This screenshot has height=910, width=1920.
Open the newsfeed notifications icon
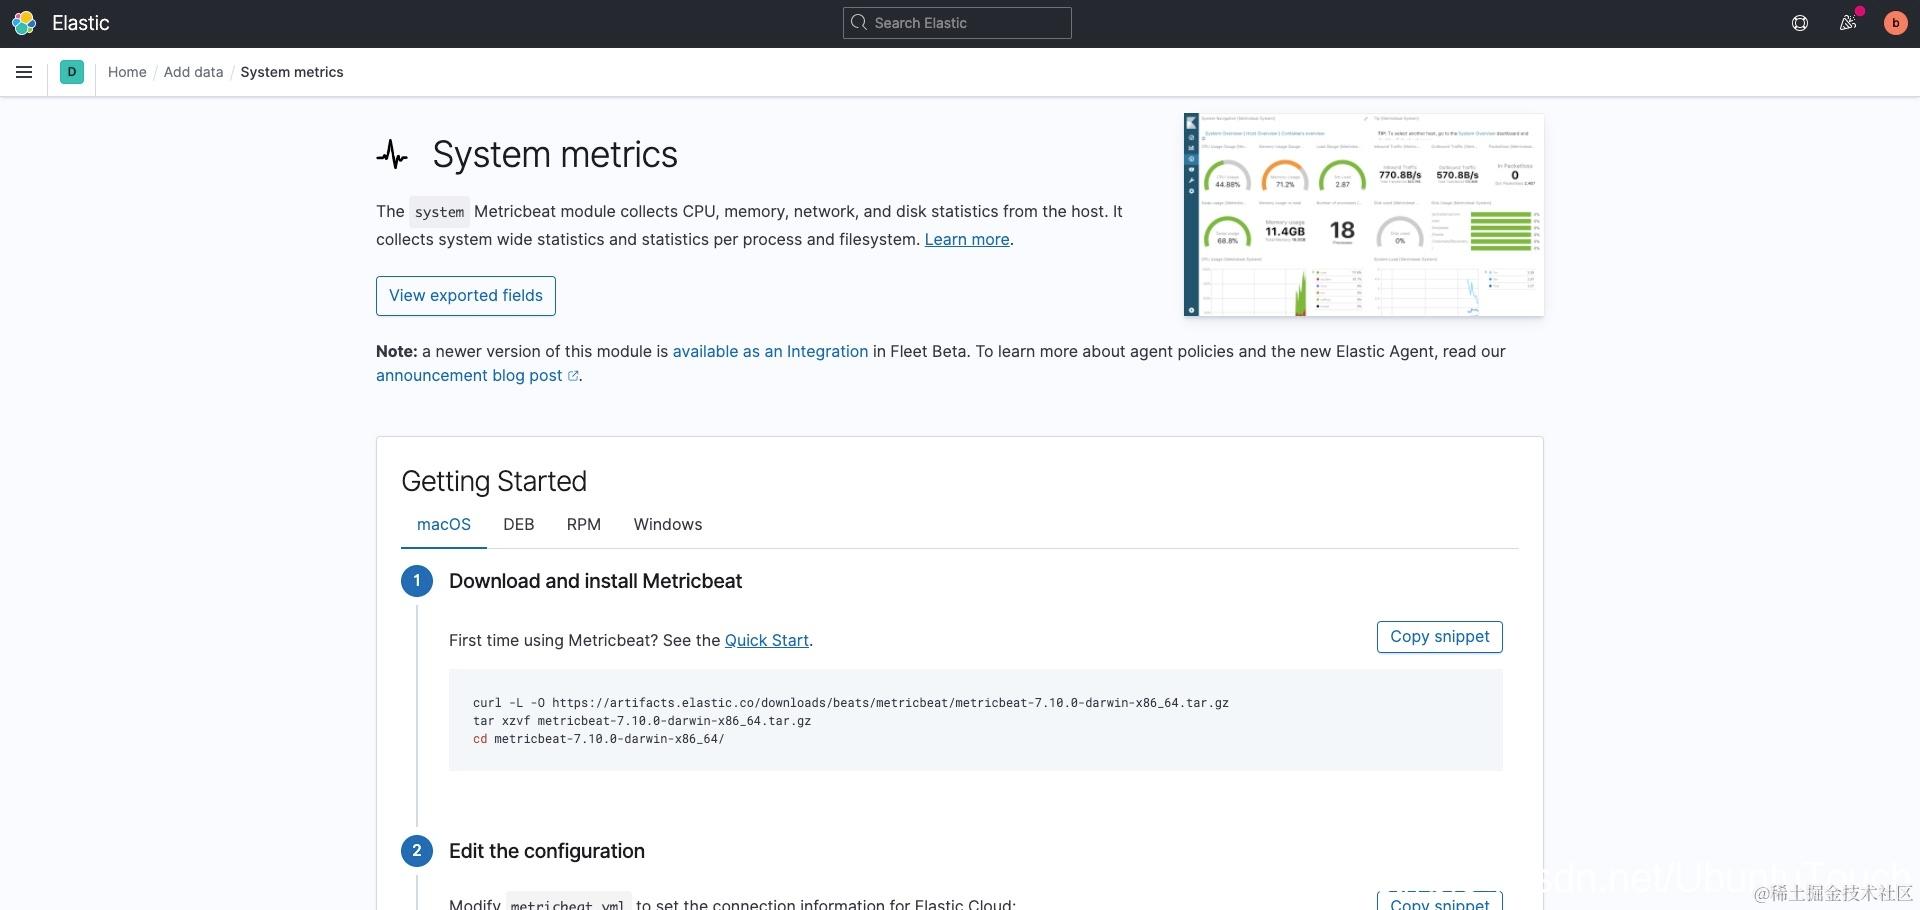pyautogui.click(x=1848, y=23)
